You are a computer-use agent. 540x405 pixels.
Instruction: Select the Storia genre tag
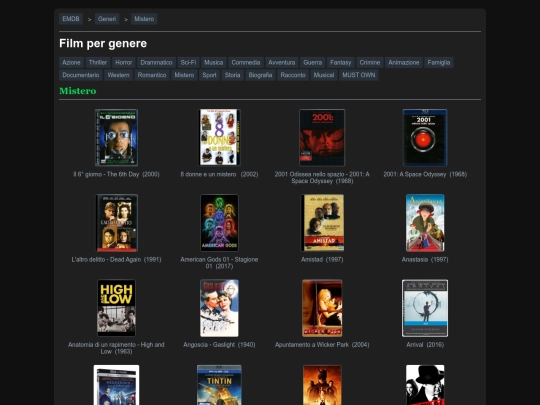[x=232, y=75]
